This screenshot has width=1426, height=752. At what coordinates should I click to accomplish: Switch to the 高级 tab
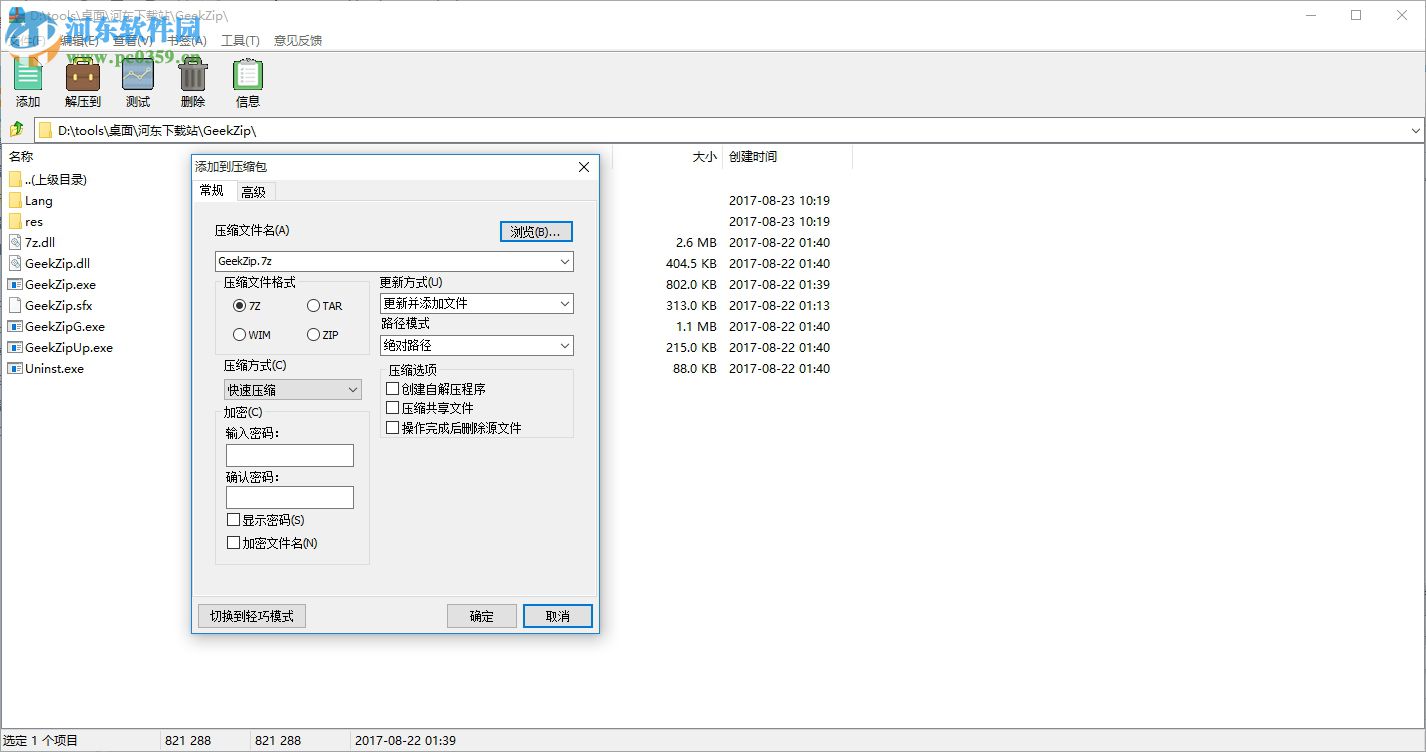tap(254, 191)
